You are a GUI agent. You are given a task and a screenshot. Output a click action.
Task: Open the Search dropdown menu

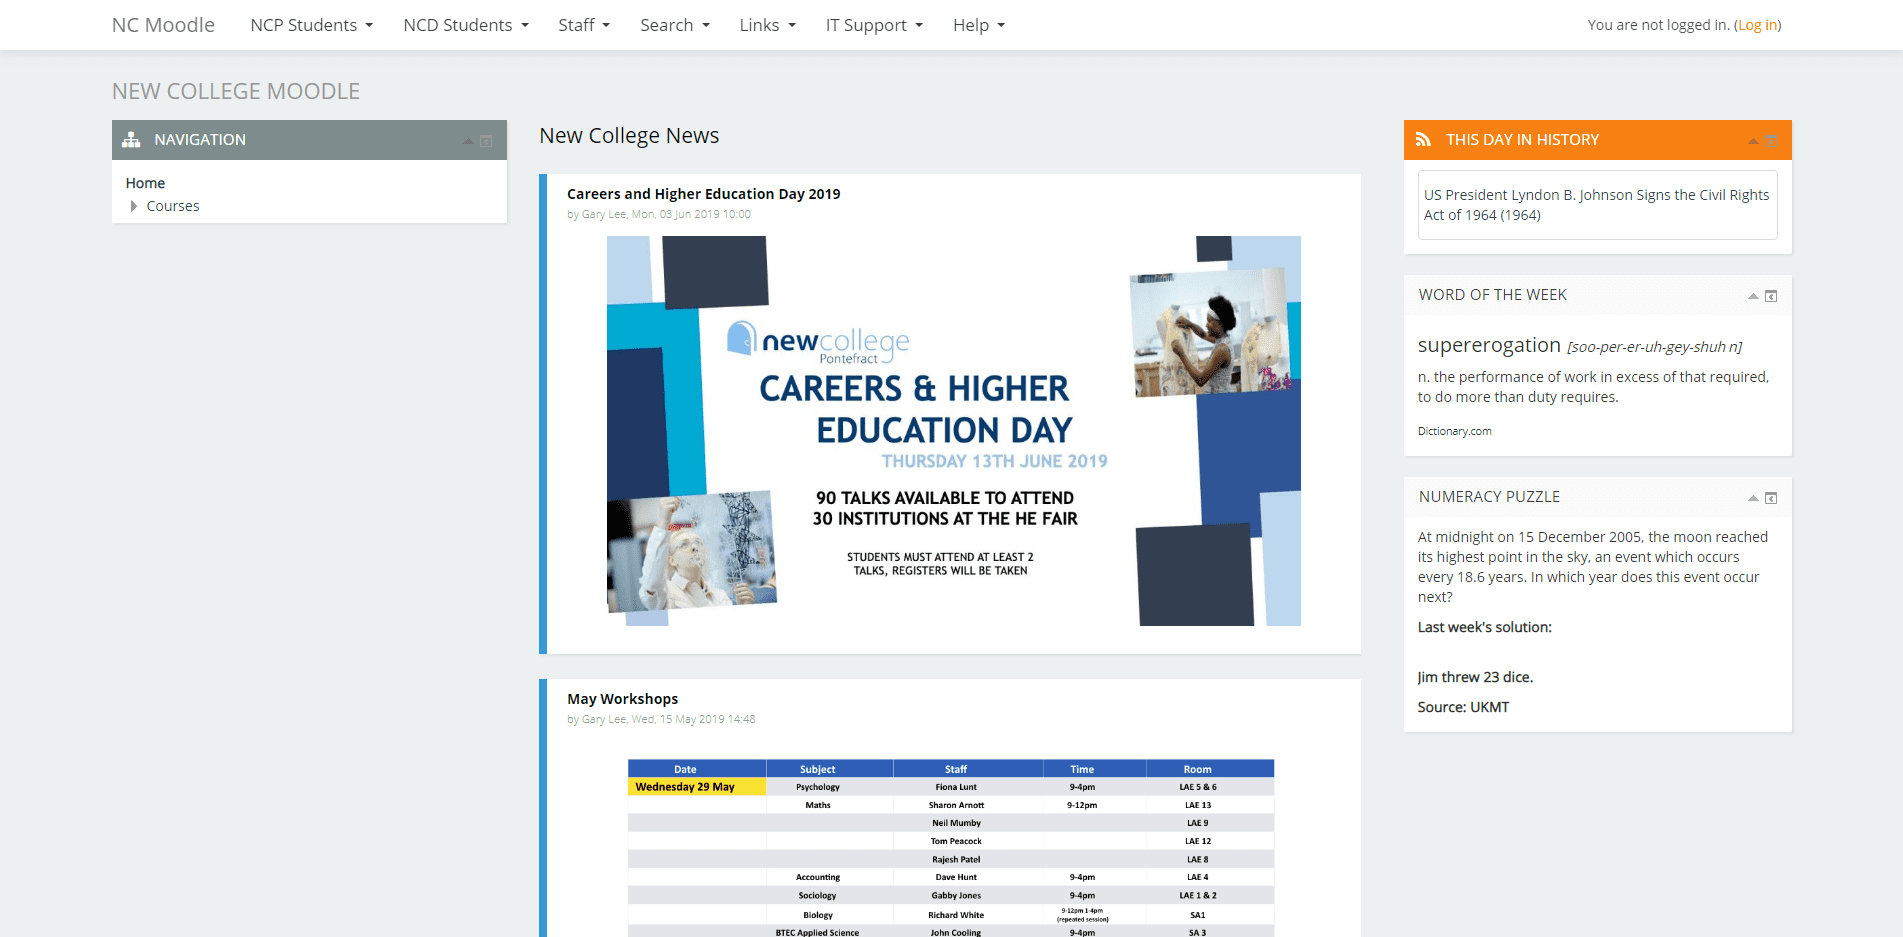pyautogui.click(x=675, y=25)
